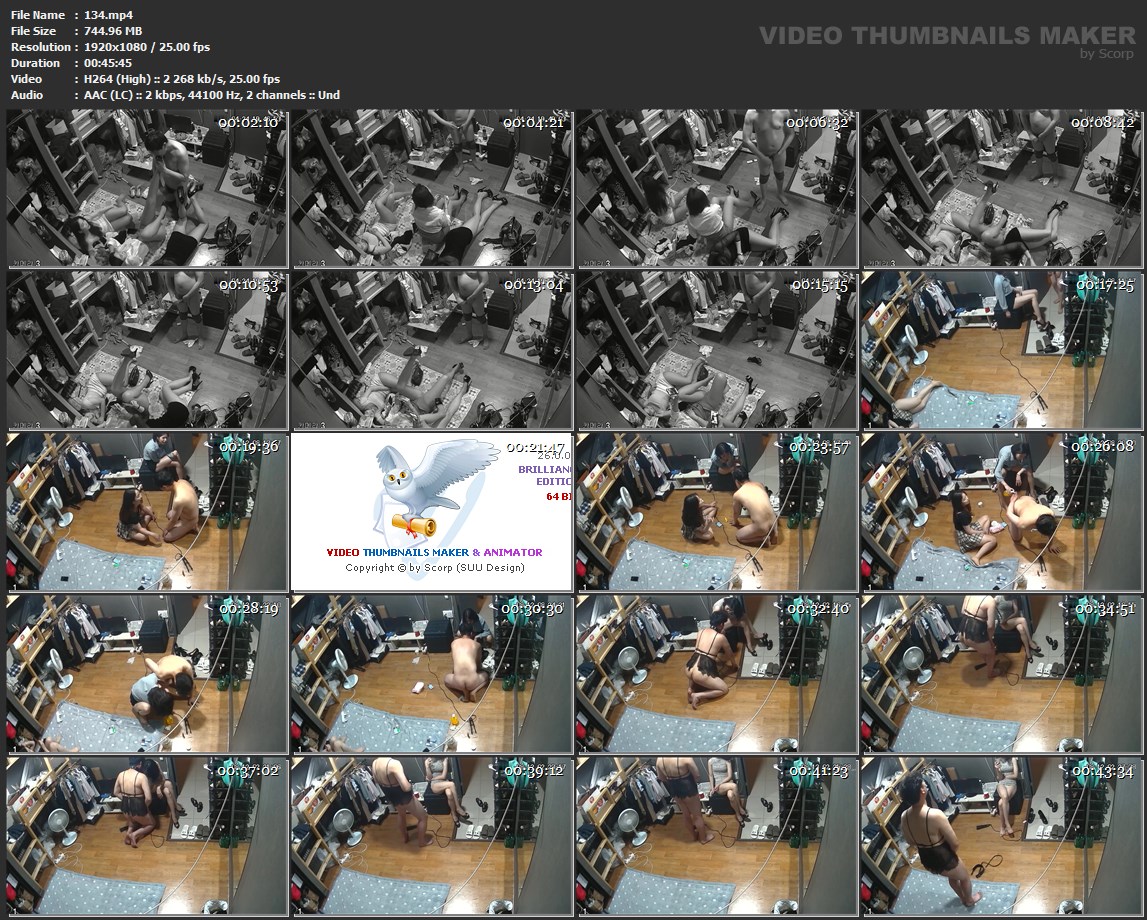Screen dimensions: 1147x920
Task: Click the last frame at 00:43:34
Action: [x=1001, y=836]
